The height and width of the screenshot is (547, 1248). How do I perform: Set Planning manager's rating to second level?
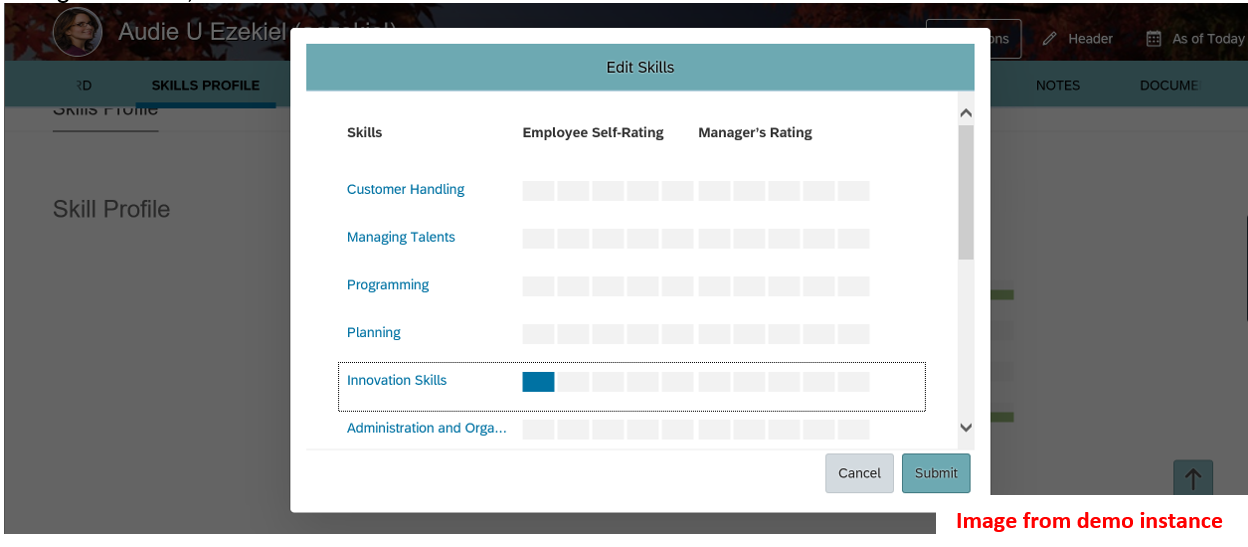coord(749,334)
